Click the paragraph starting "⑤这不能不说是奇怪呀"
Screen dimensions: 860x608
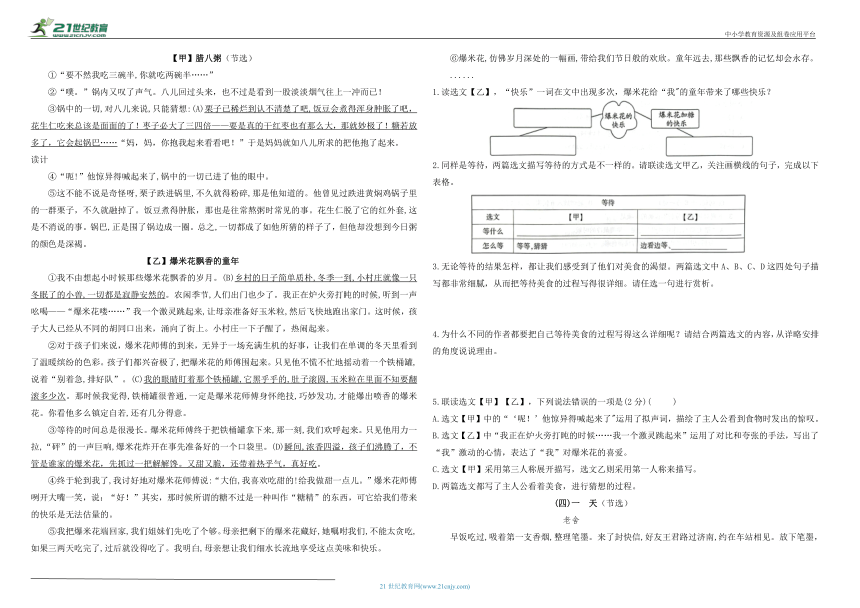(x=224, y=218)
